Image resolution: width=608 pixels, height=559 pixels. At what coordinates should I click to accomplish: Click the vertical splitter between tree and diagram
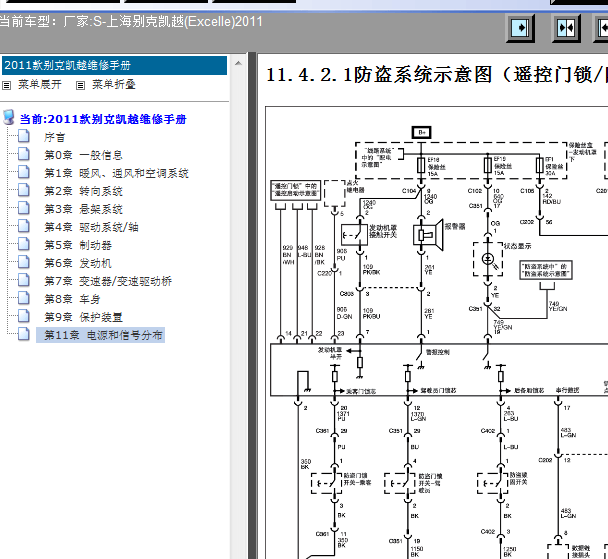252,305
